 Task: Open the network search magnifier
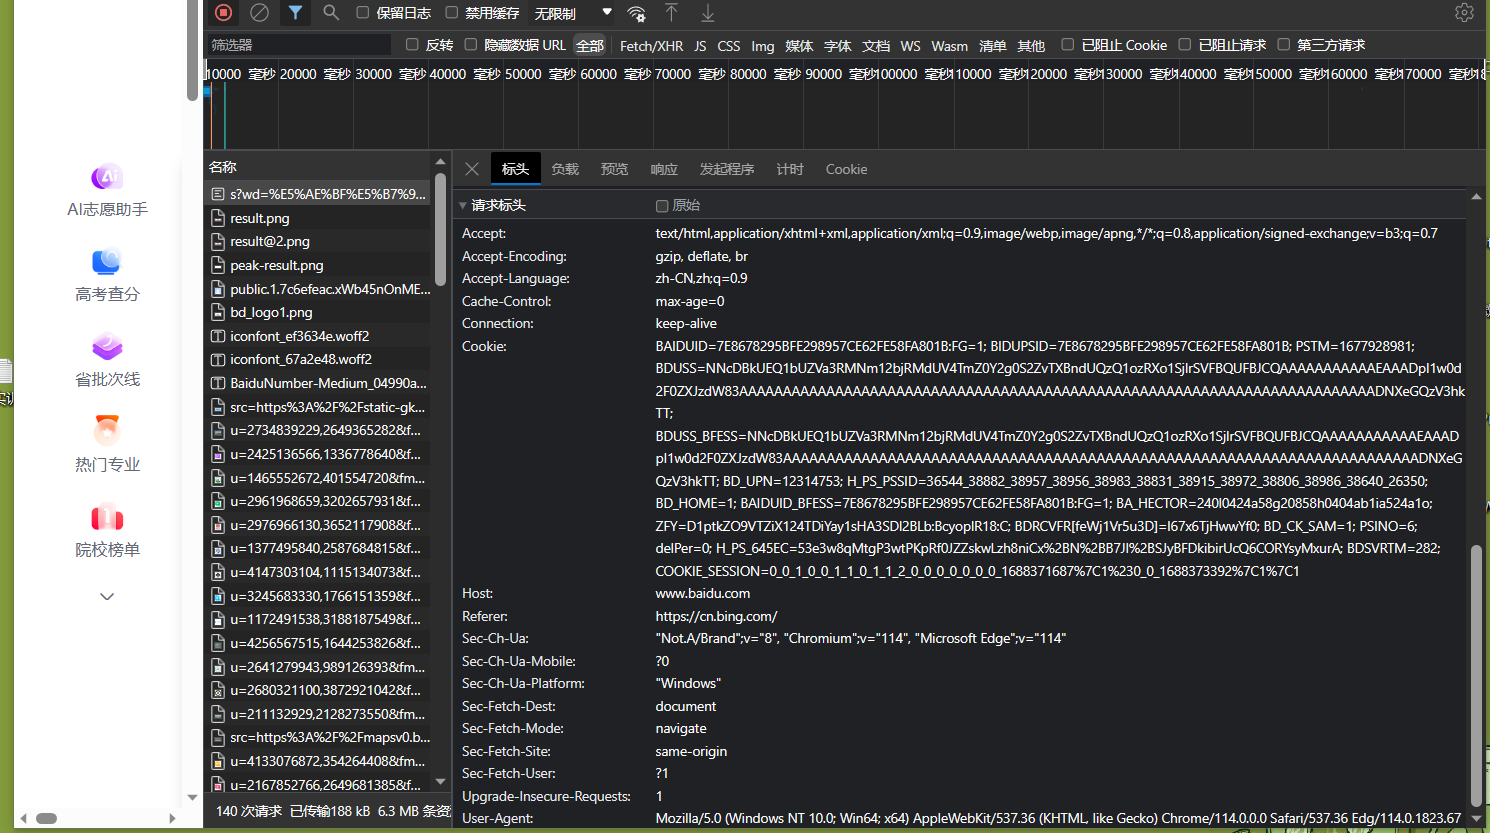[x=331, y=13]
